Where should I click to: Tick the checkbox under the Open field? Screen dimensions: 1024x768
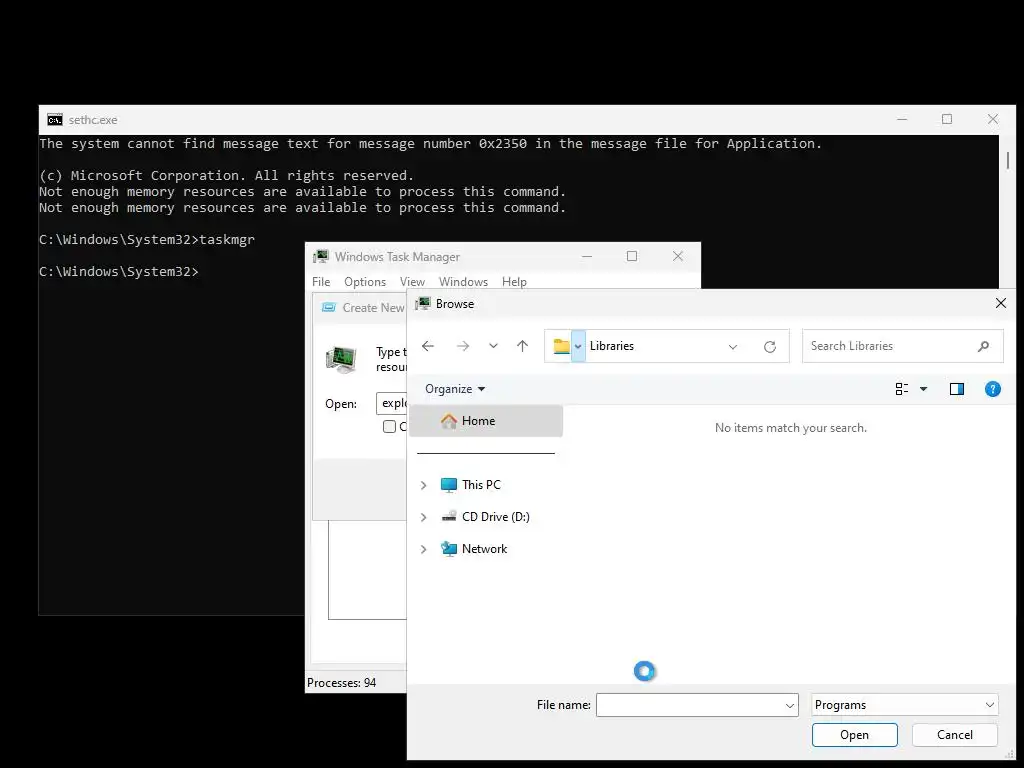click(x=389, y=427)
